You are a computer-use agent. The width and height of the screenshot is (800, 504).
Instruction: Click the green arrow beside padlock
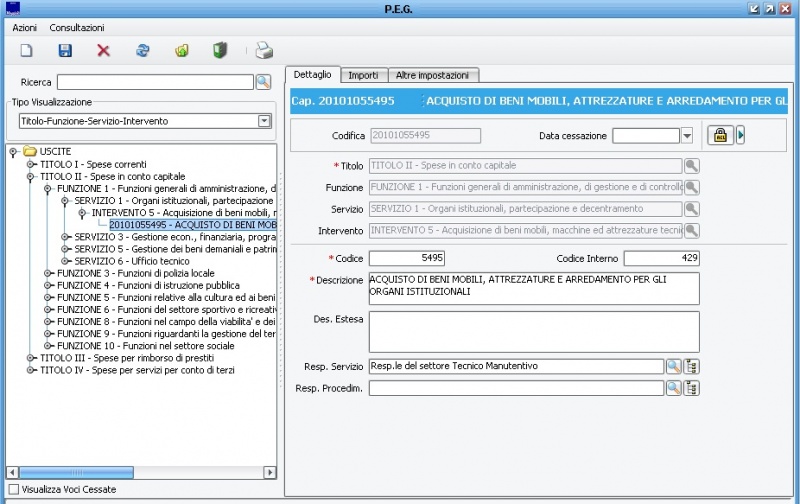[741, 135]
